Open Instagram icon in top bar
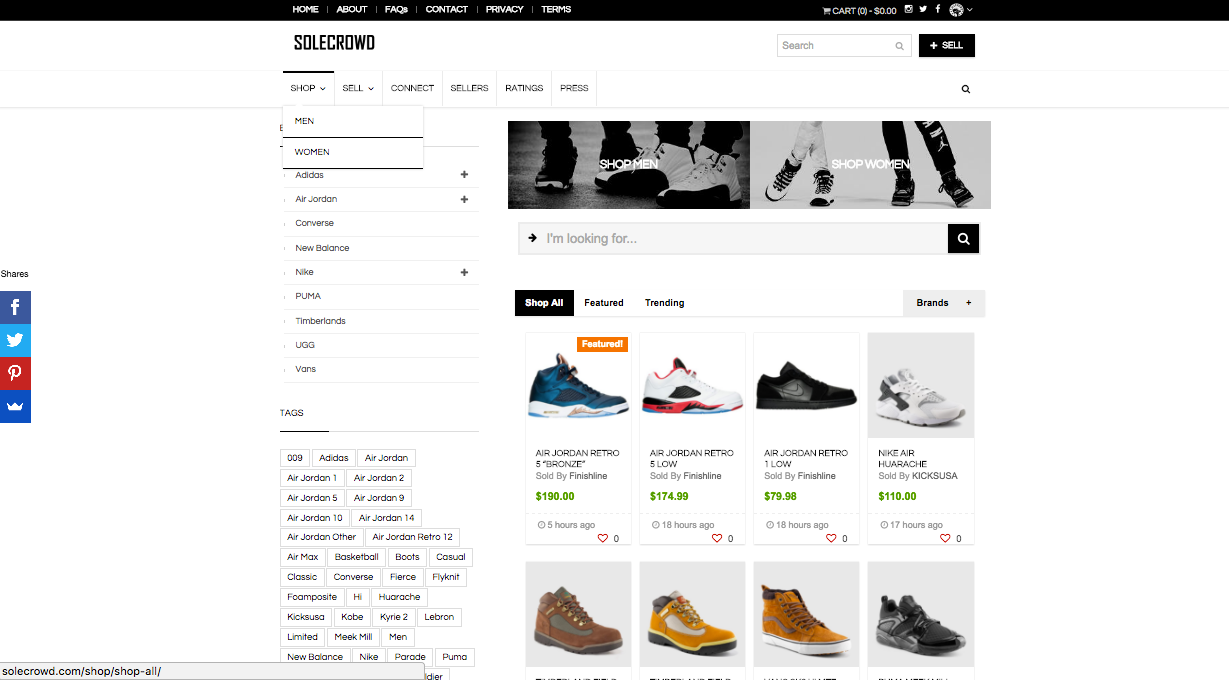The width and height of the screenshot is (1229, 680). (x=908, y=9)
